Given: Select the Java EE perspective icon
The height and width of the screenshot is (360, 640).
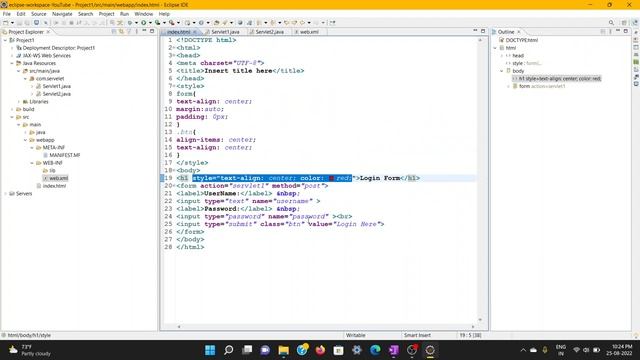Looking at the screenshot, I should 634,23.
